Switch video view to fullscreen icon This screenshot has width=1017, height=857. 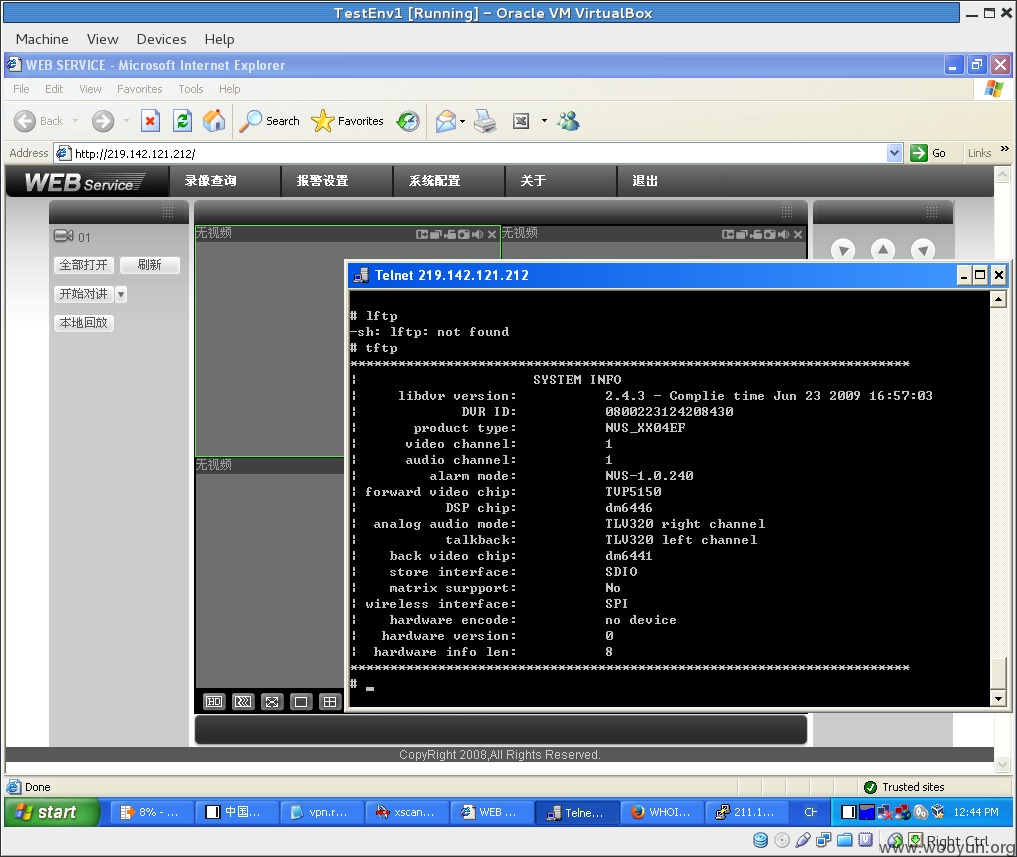point(272,702)
